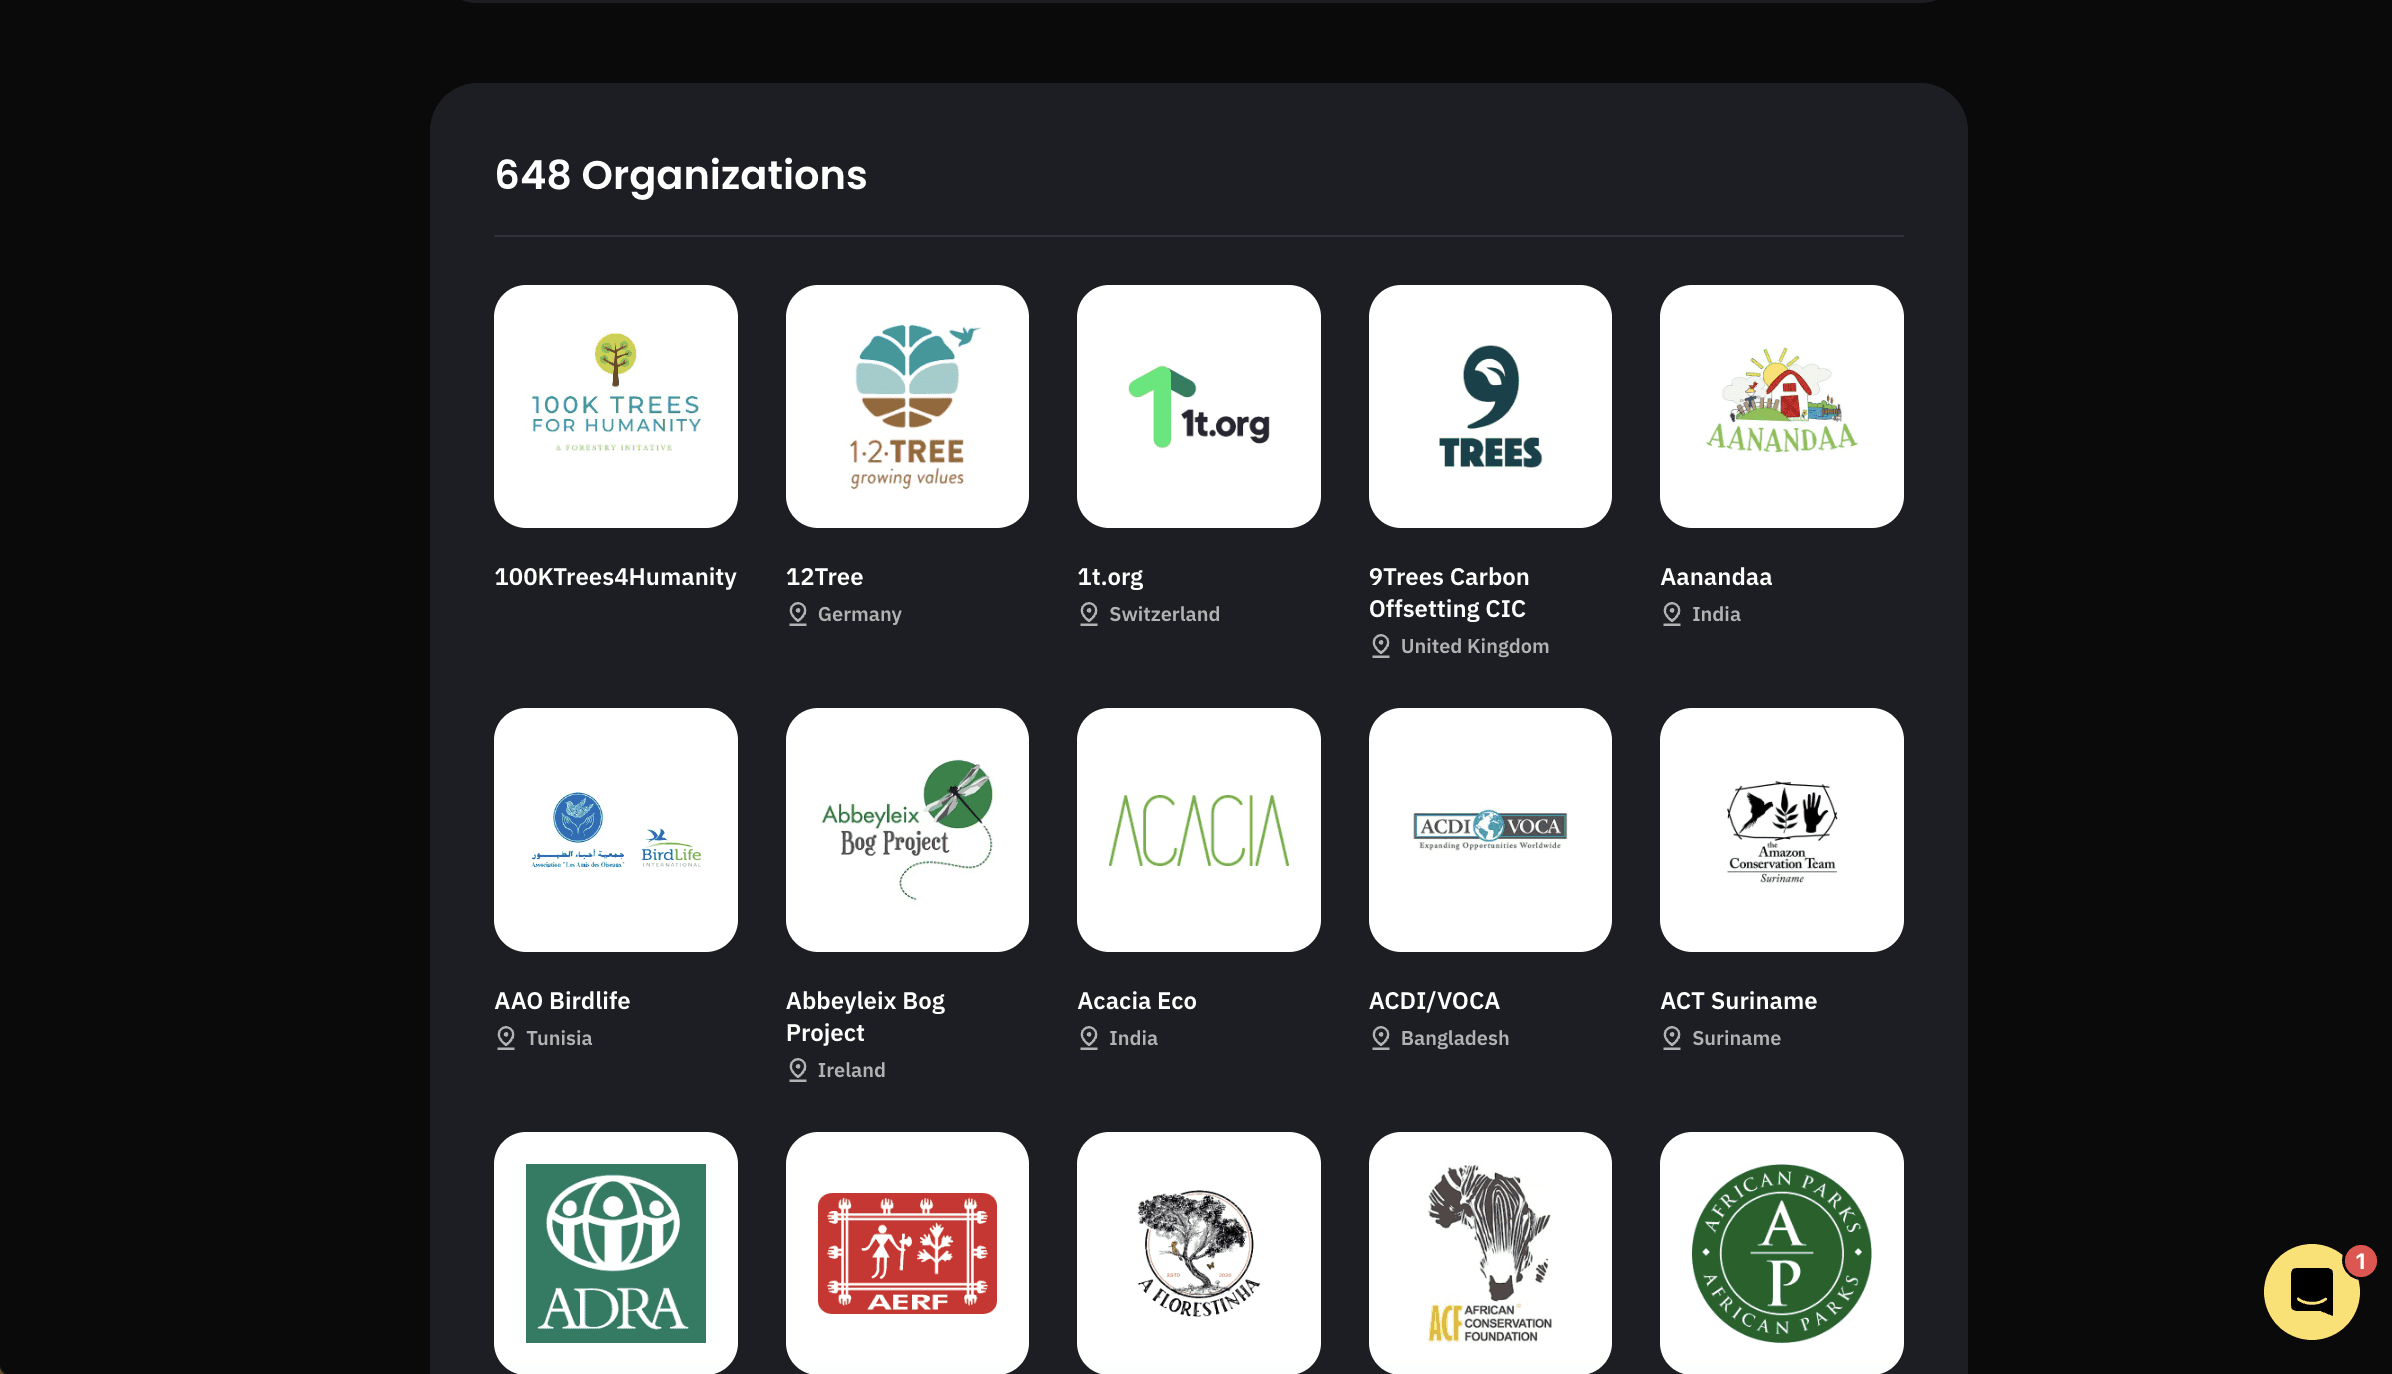Click the location pin beside Ireland
Image resolution: width=2392 pixels, height=1374 pixels.
click(x=798, y=1070)
